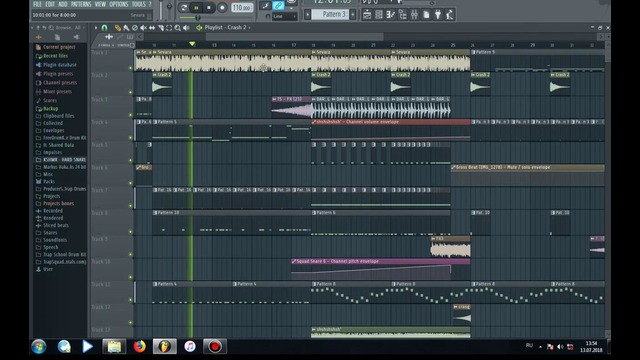Open the PATTERNS menu
The width and height of the screenshot is (640, 360).
(81, 4)
